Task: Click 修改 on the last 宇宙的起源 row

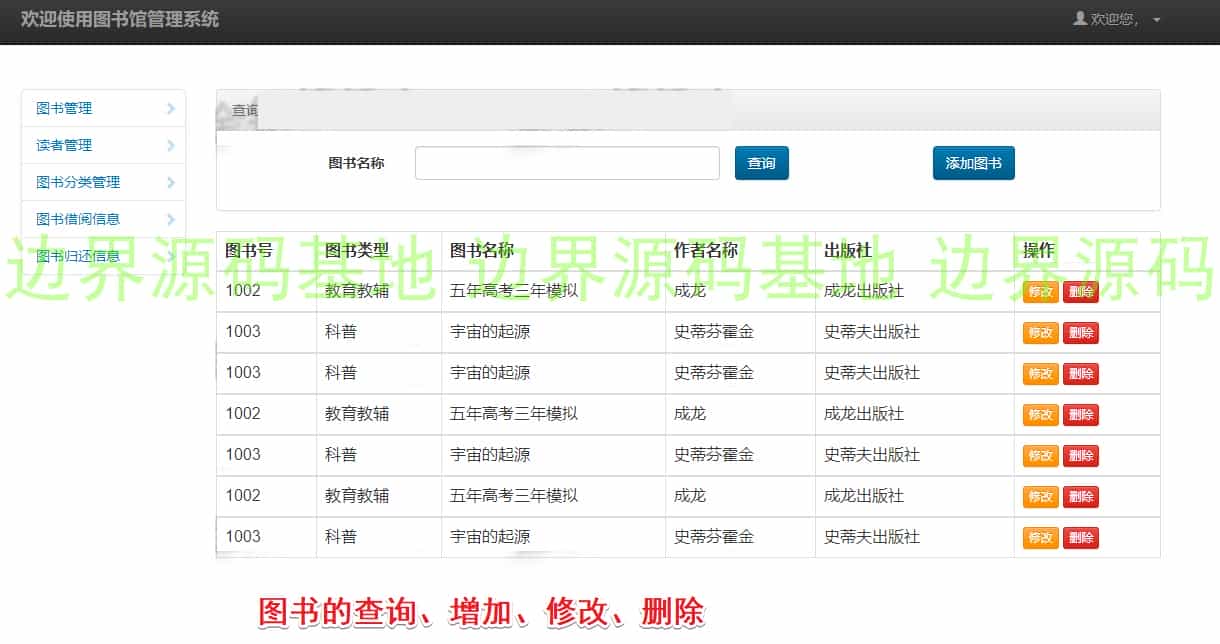Action: pos(1040,537)
